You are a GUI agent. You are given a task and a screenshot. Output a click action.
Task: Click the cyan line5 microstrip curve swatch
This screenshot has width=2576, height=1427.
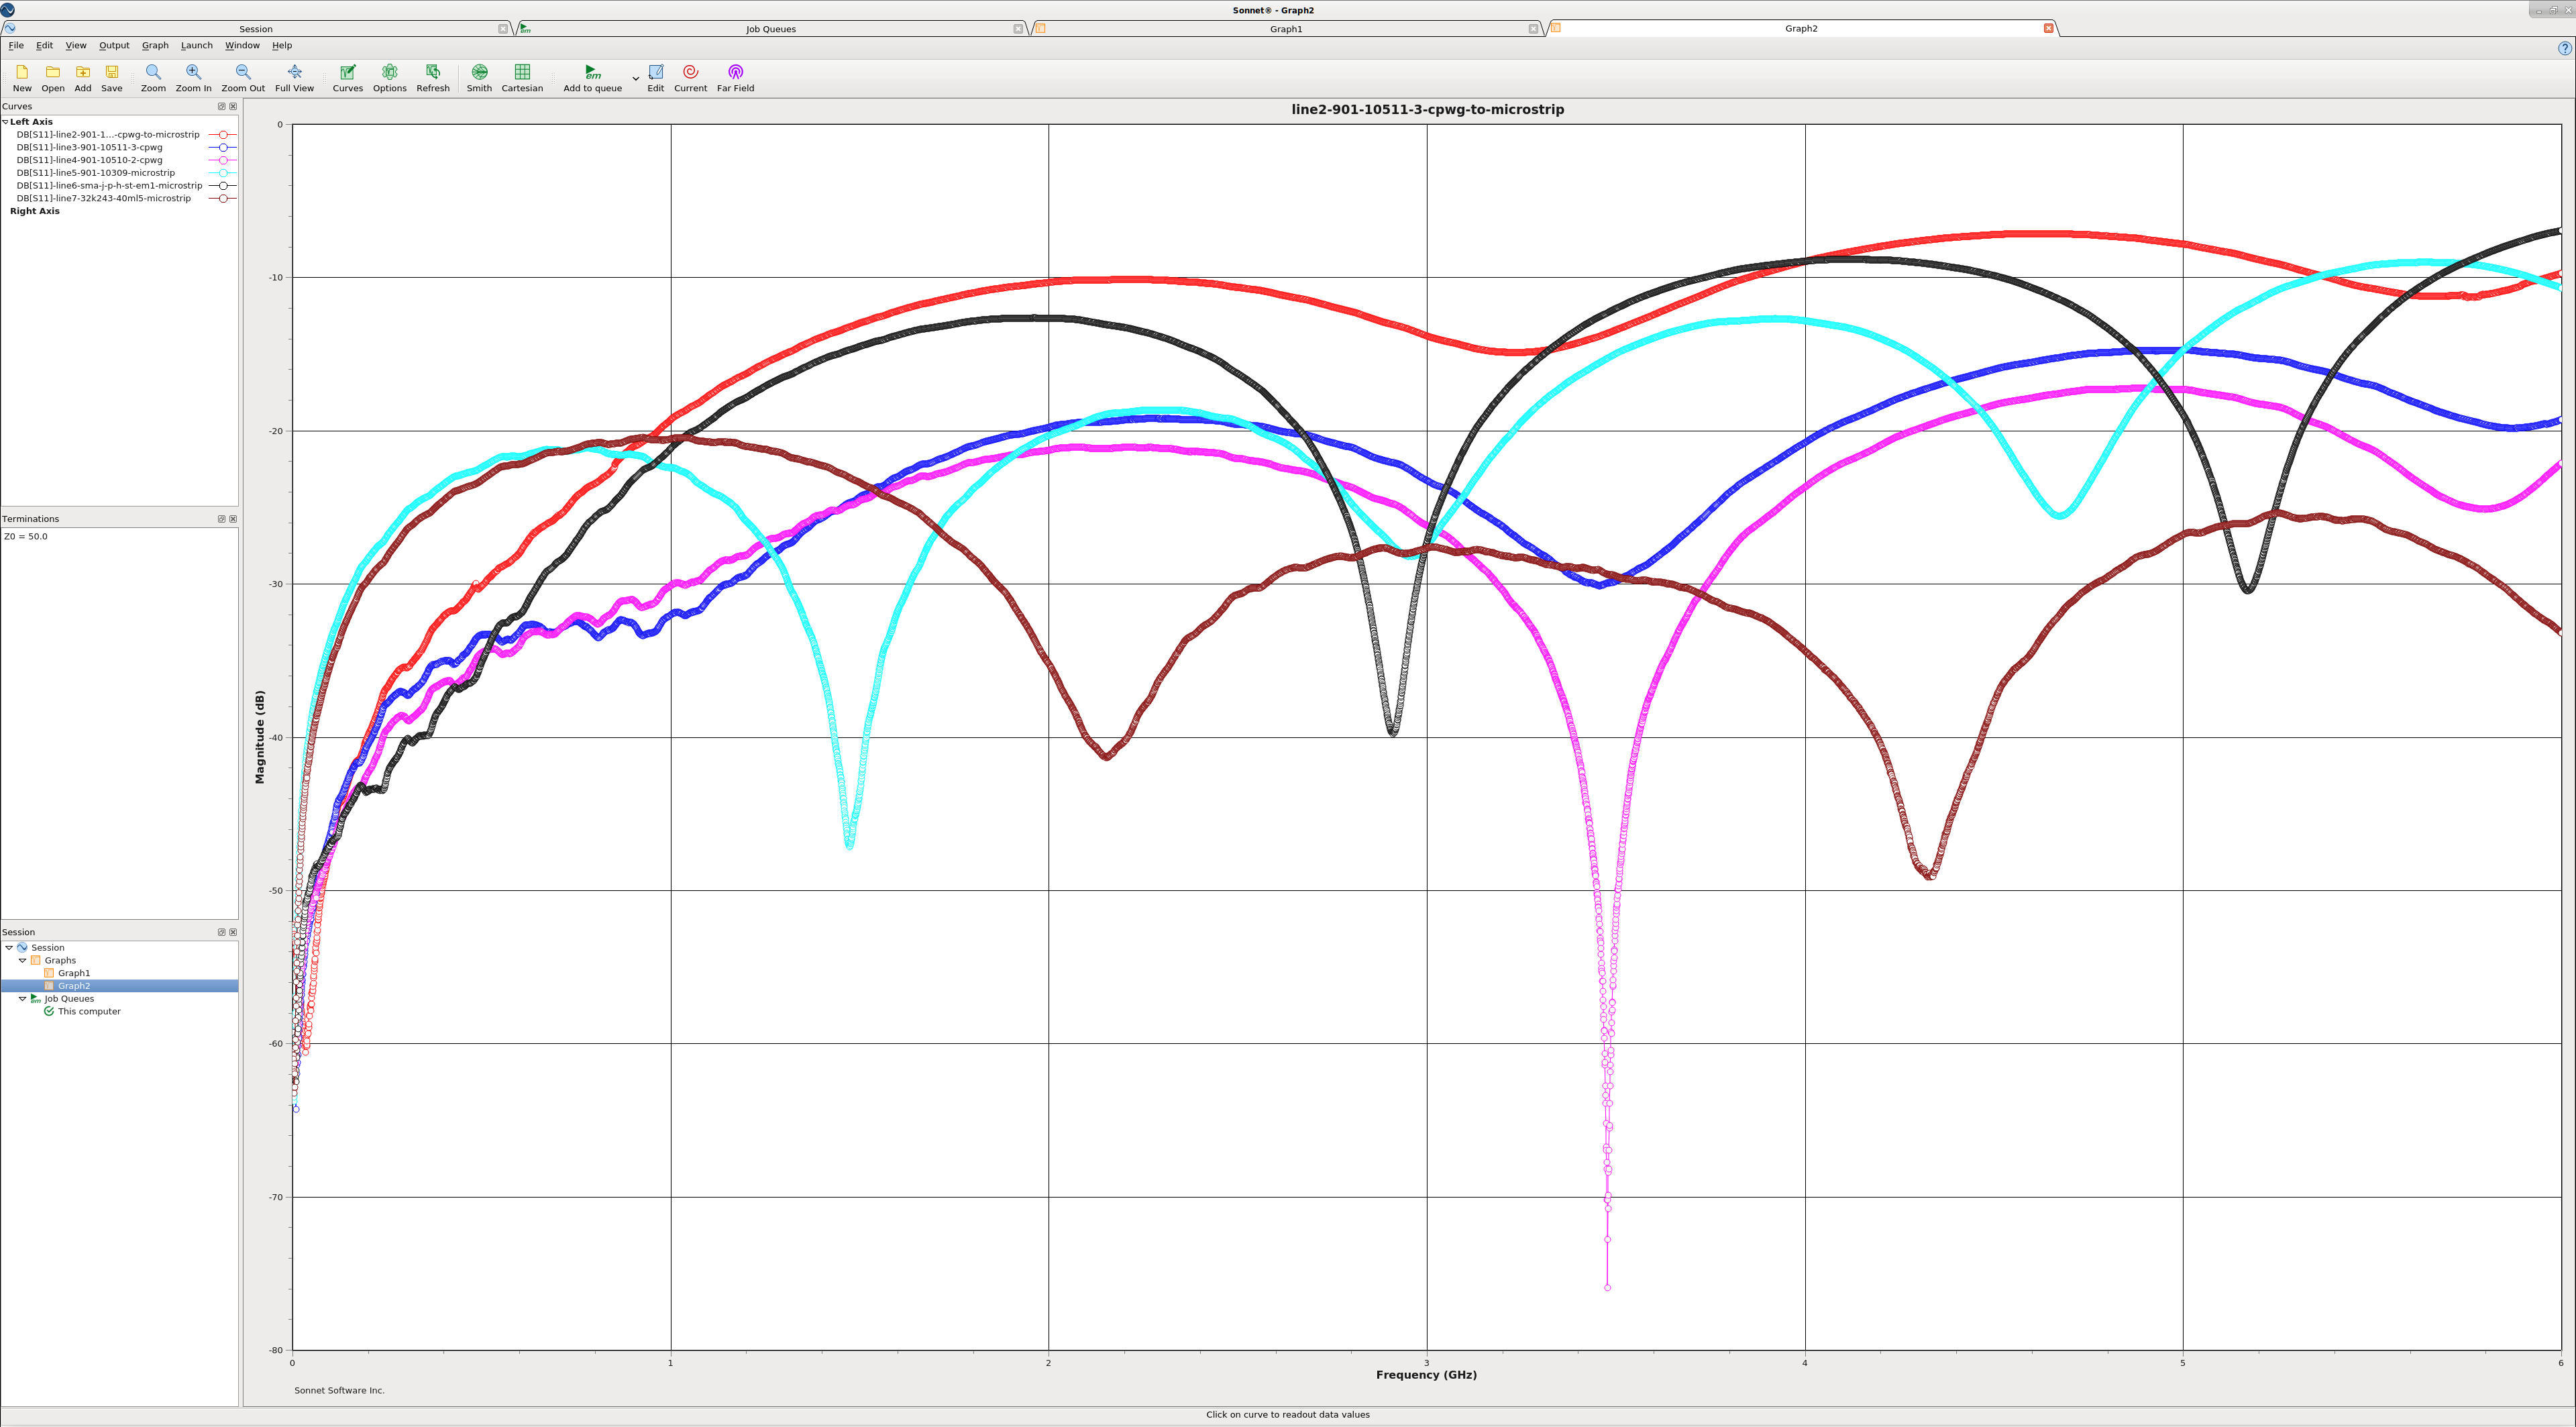click(x=223, y=173)
